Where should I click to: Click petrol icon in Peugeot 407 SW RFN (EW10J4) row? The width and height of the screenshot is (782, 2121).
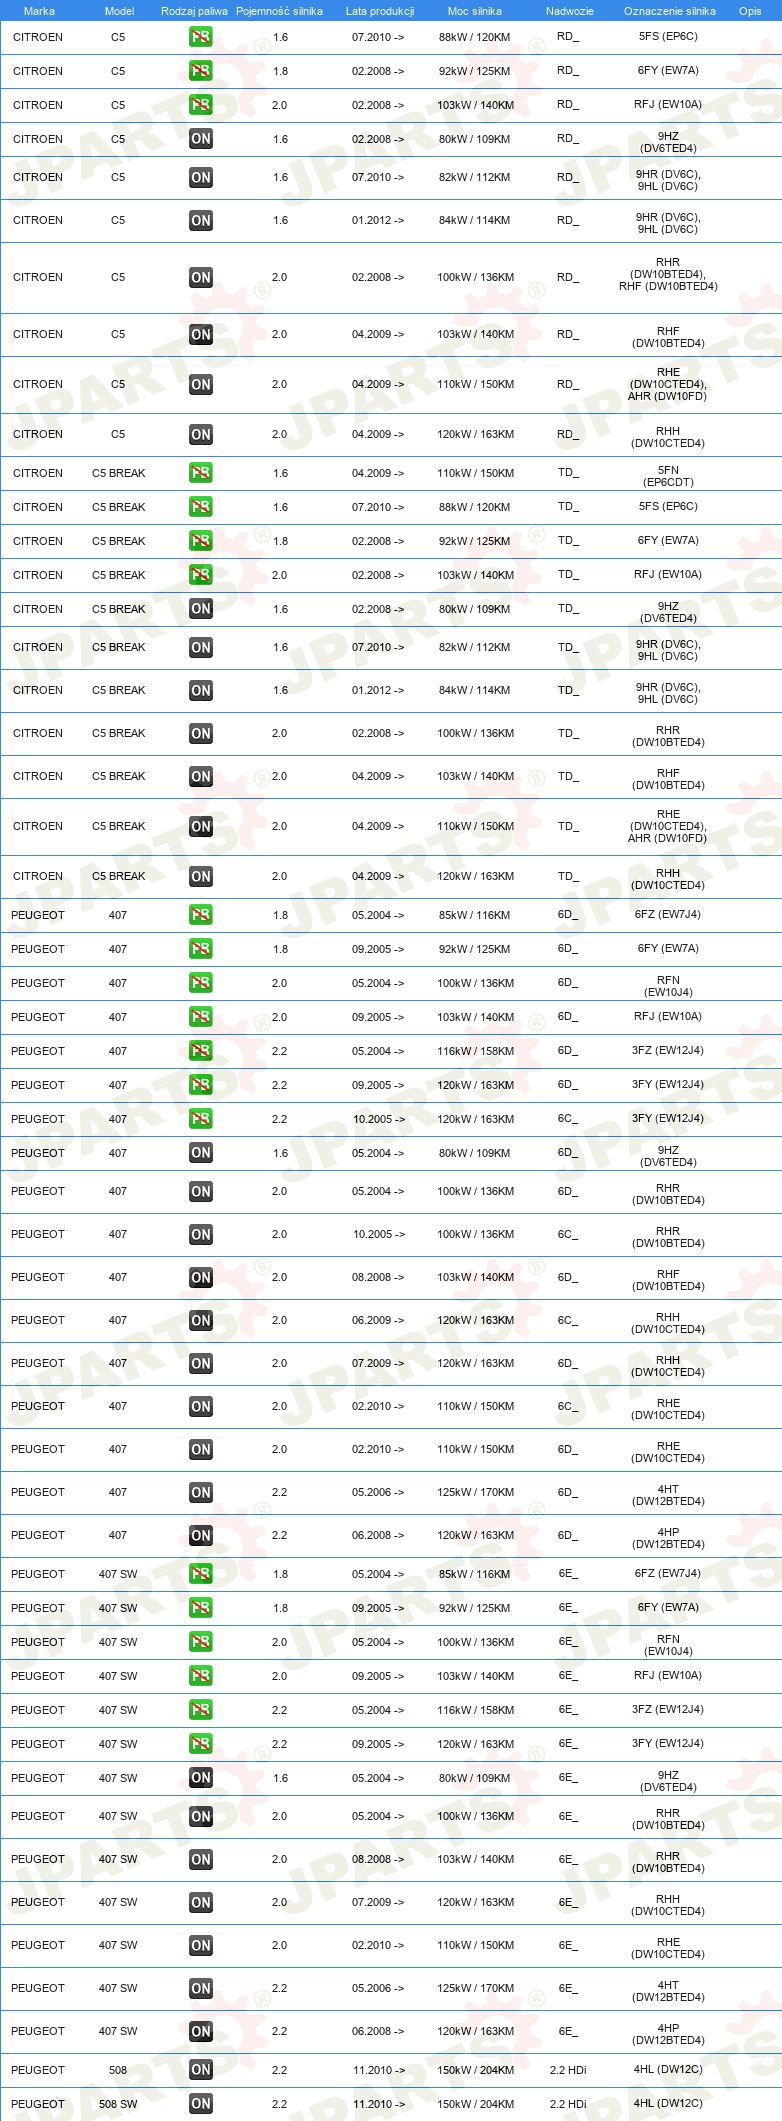(x=200, y=1642)
